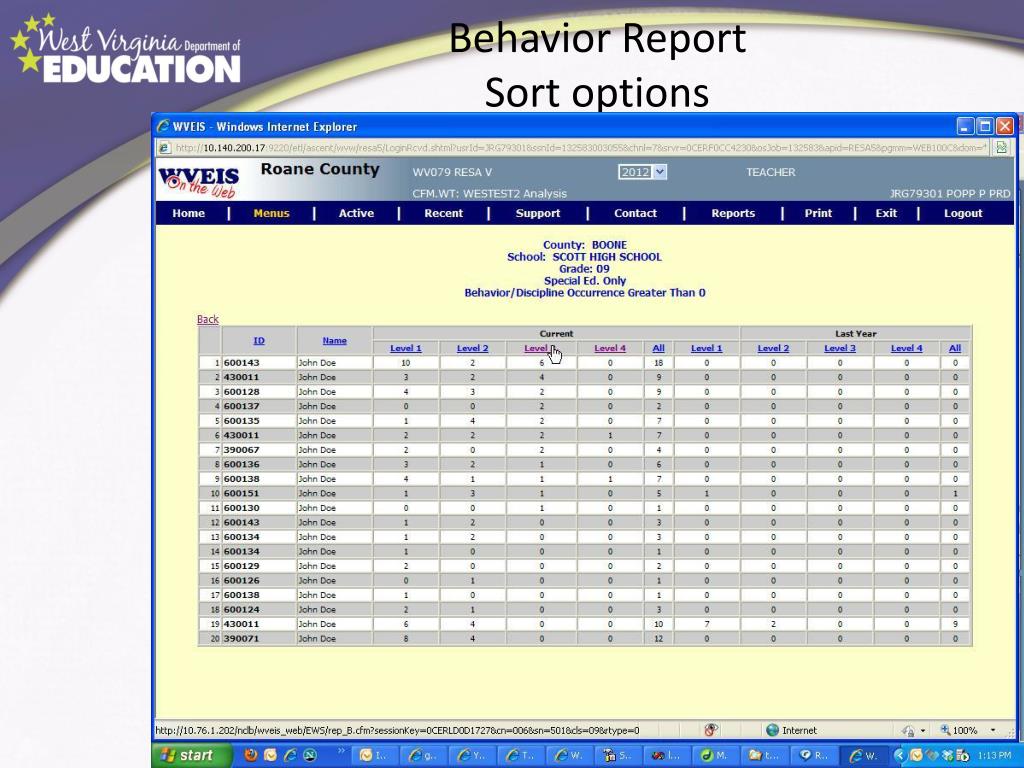Select student ID 390067
This screenshot has width=1024, height=768.
(242, 450)
